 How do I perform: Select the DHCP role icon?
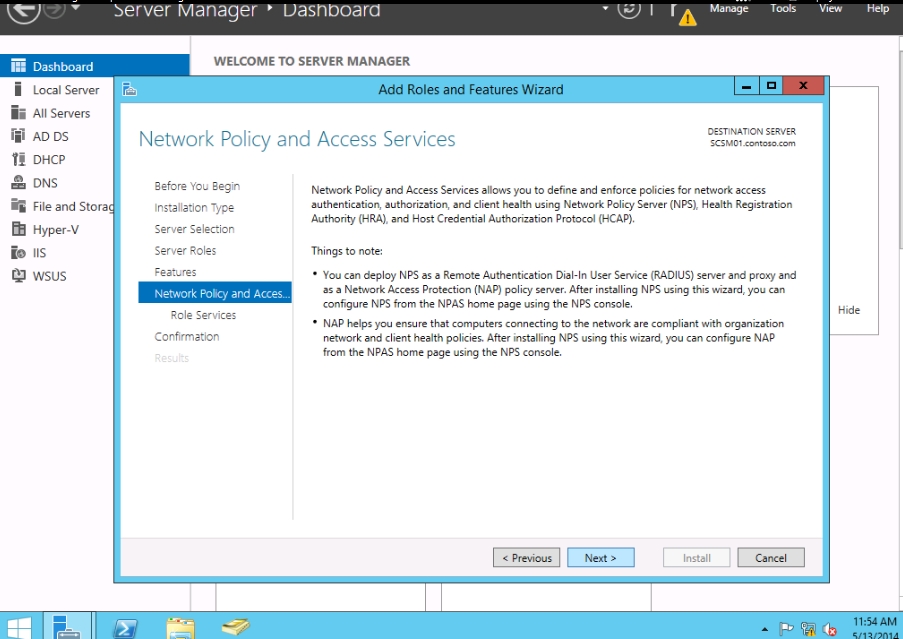(18, 159)
